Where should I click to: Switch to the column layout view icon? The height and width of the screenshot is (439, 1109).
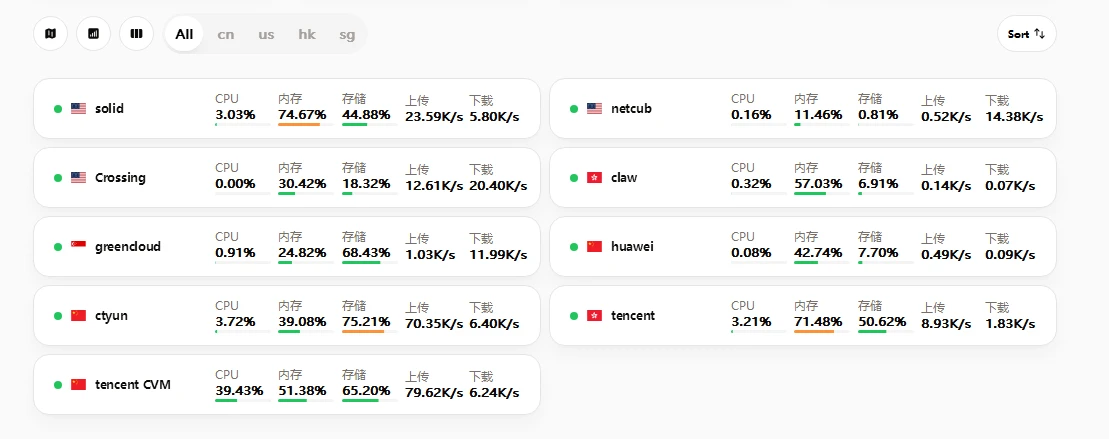[x=136, y=34]
